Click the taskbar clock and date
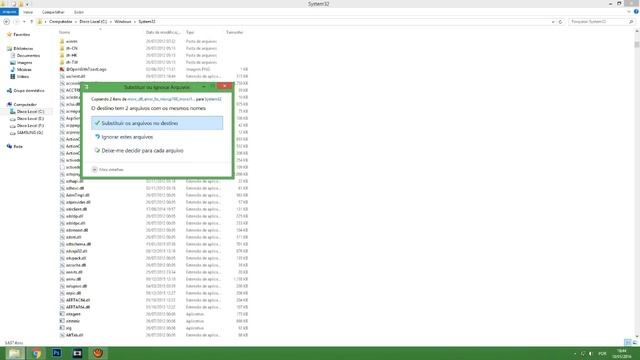This screenshot has width=640, height=360. pos(622,353)
